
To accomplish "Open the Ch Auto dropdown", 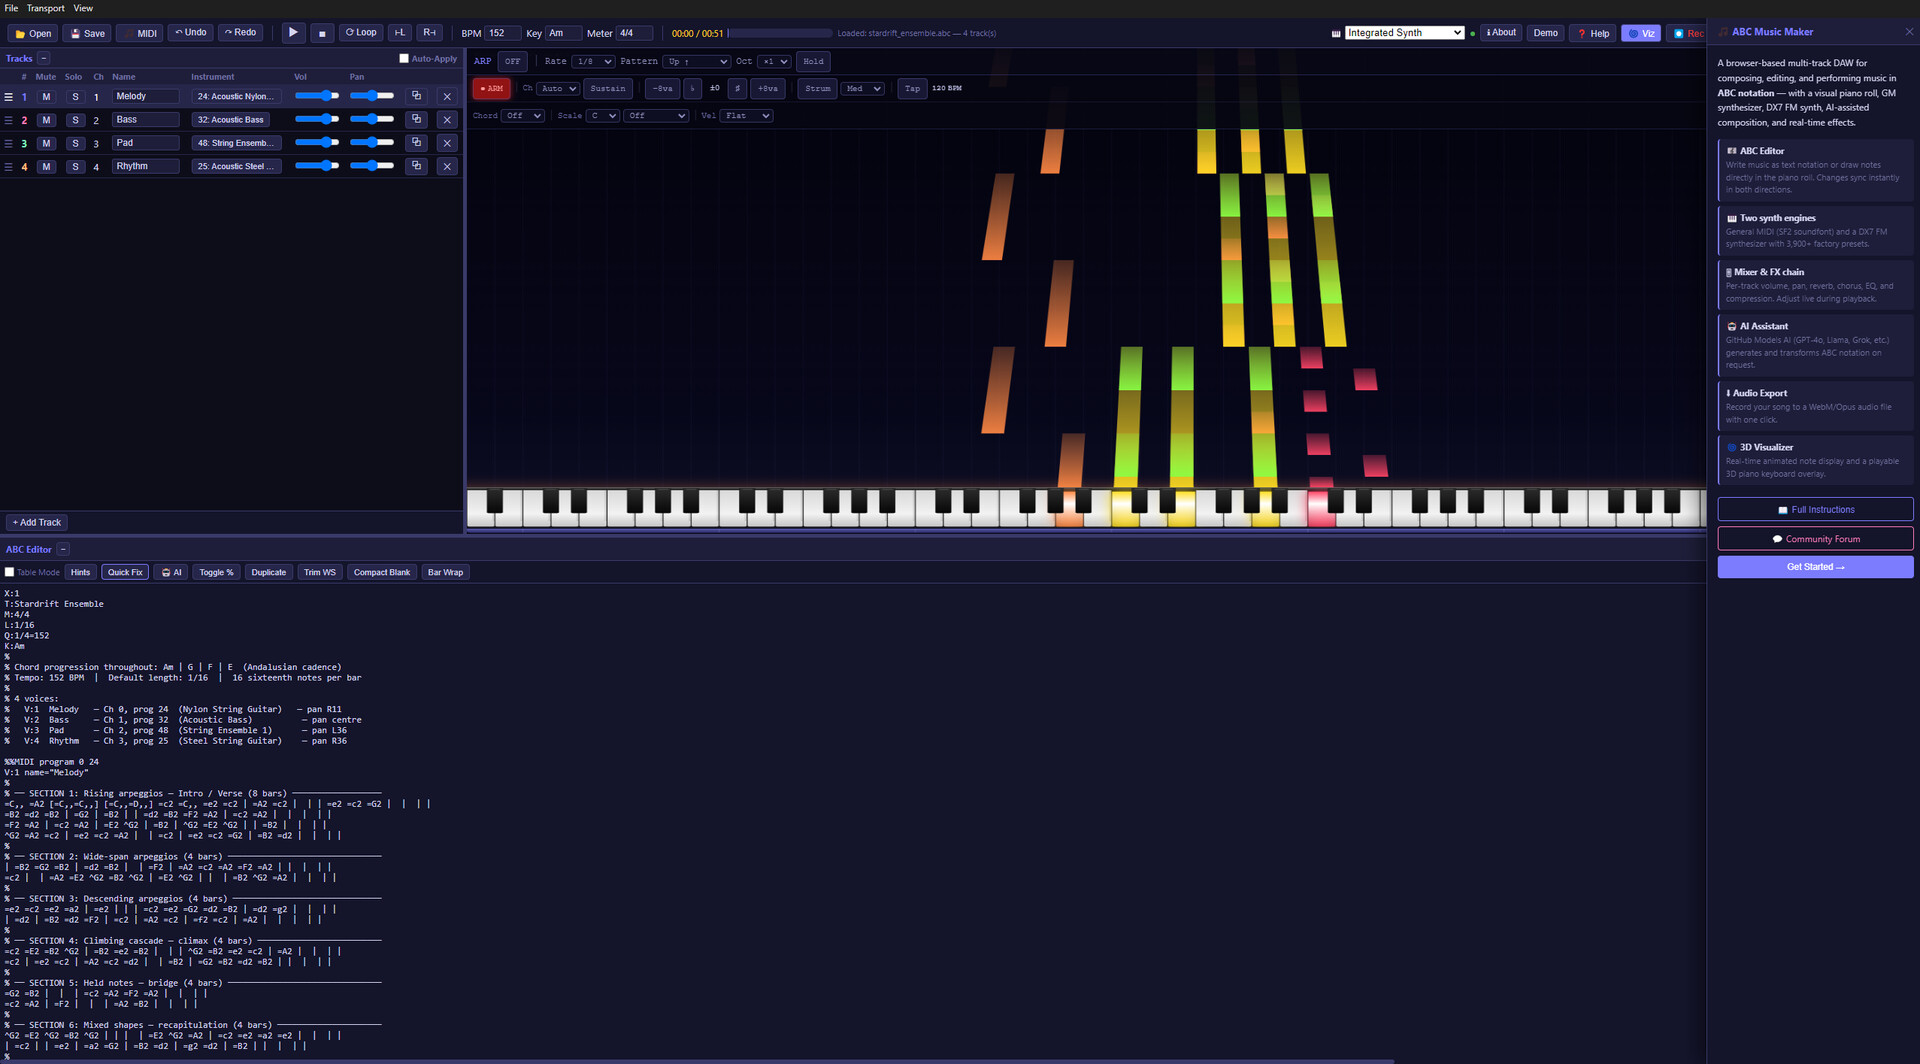I will [x=558, y=88].
